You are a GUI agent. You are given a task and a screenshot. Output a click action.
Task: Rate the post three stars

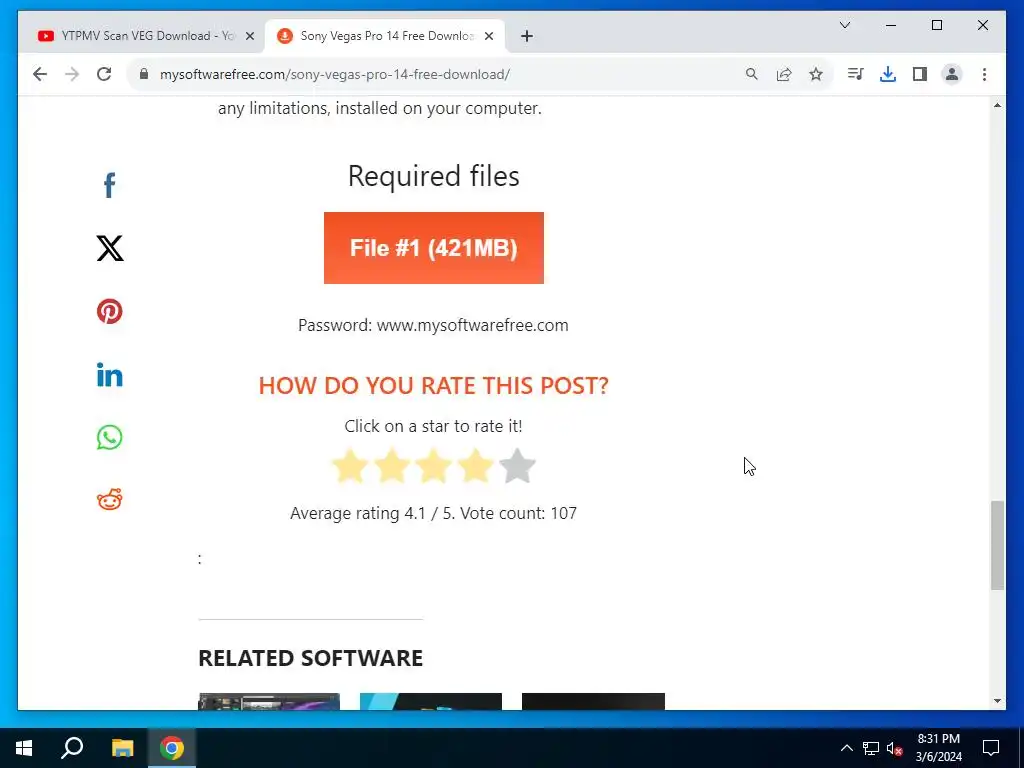(434, 466)
